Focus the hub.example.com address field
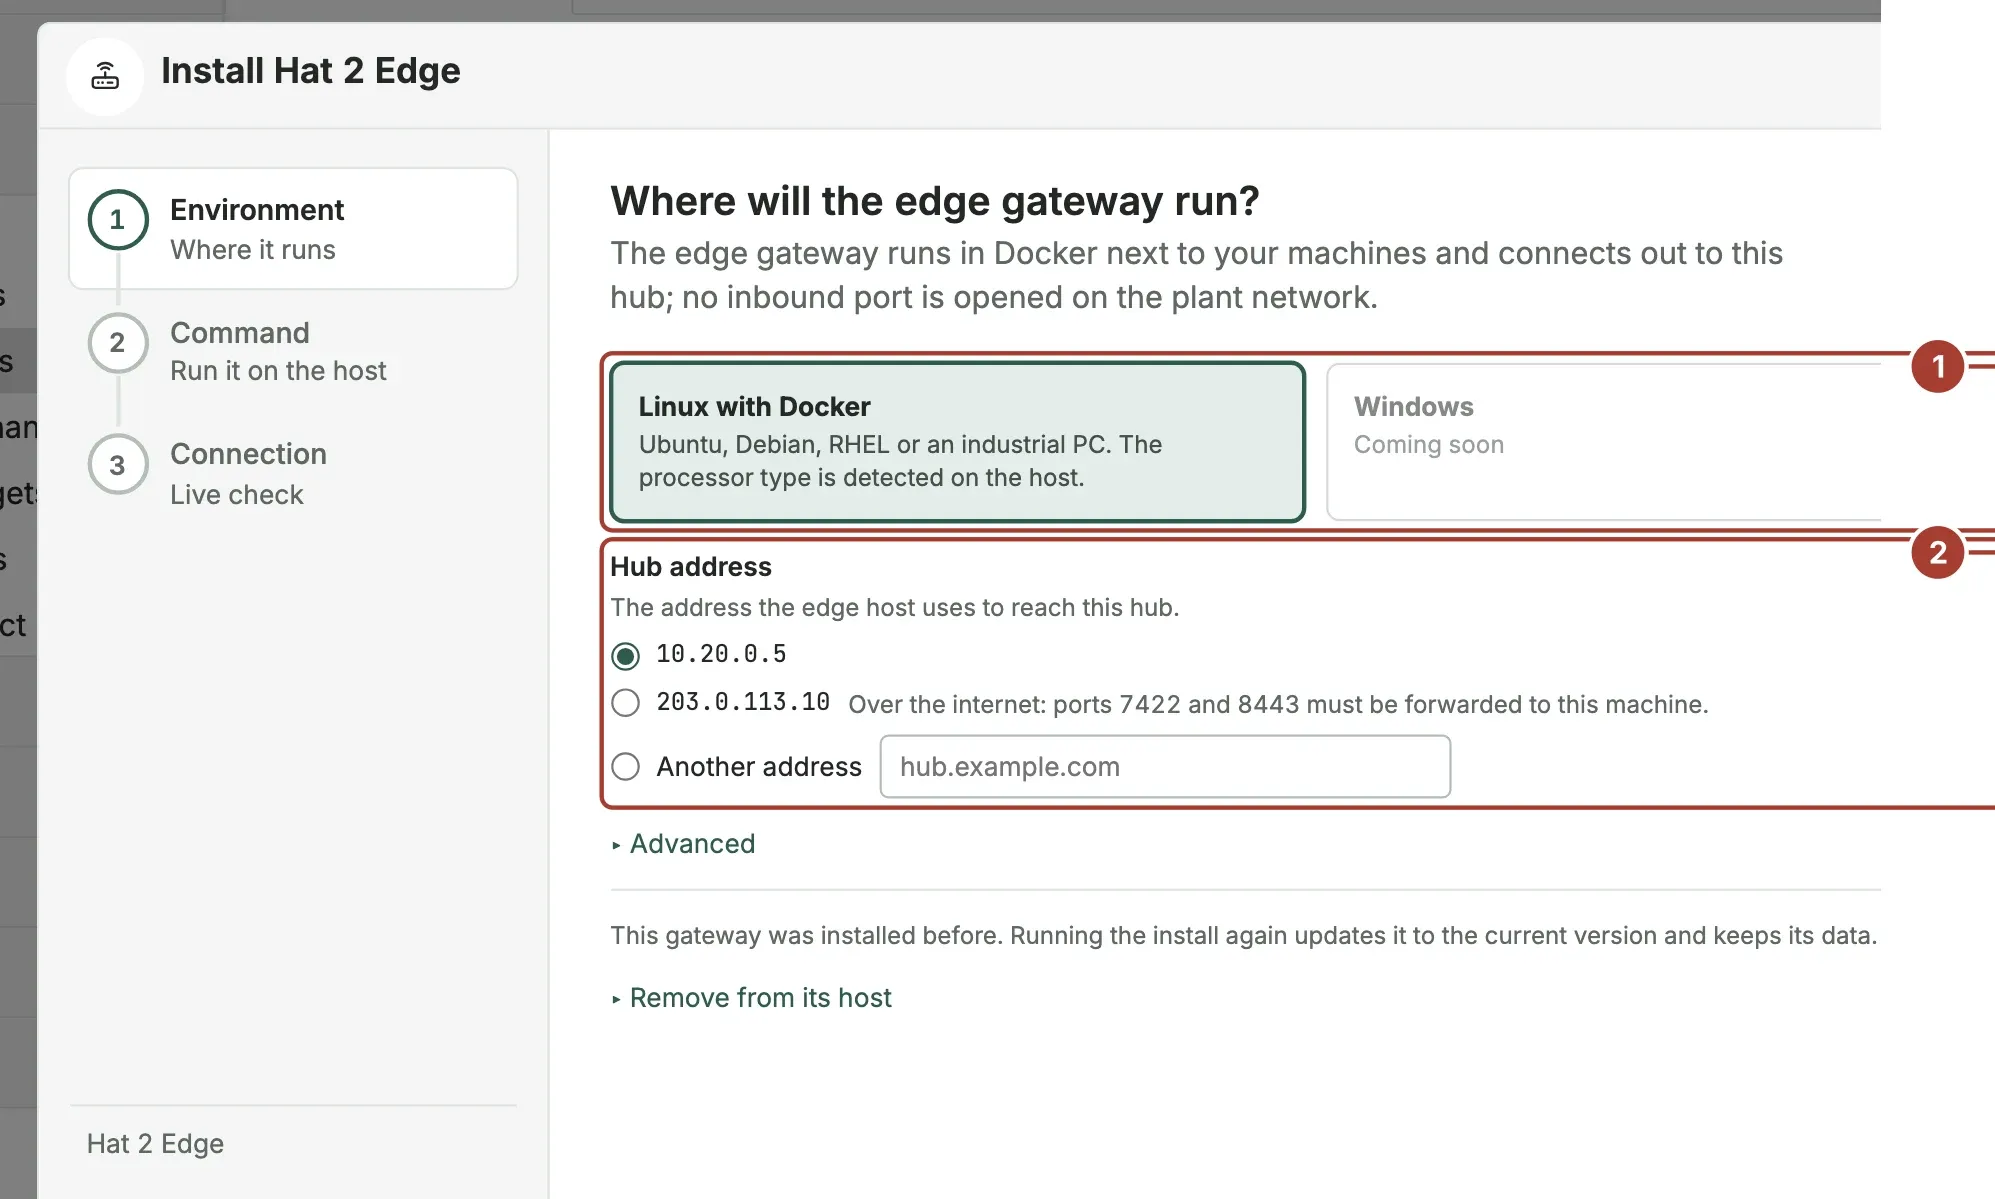Screen dimensions: 1995x1199 (1165, 767)
